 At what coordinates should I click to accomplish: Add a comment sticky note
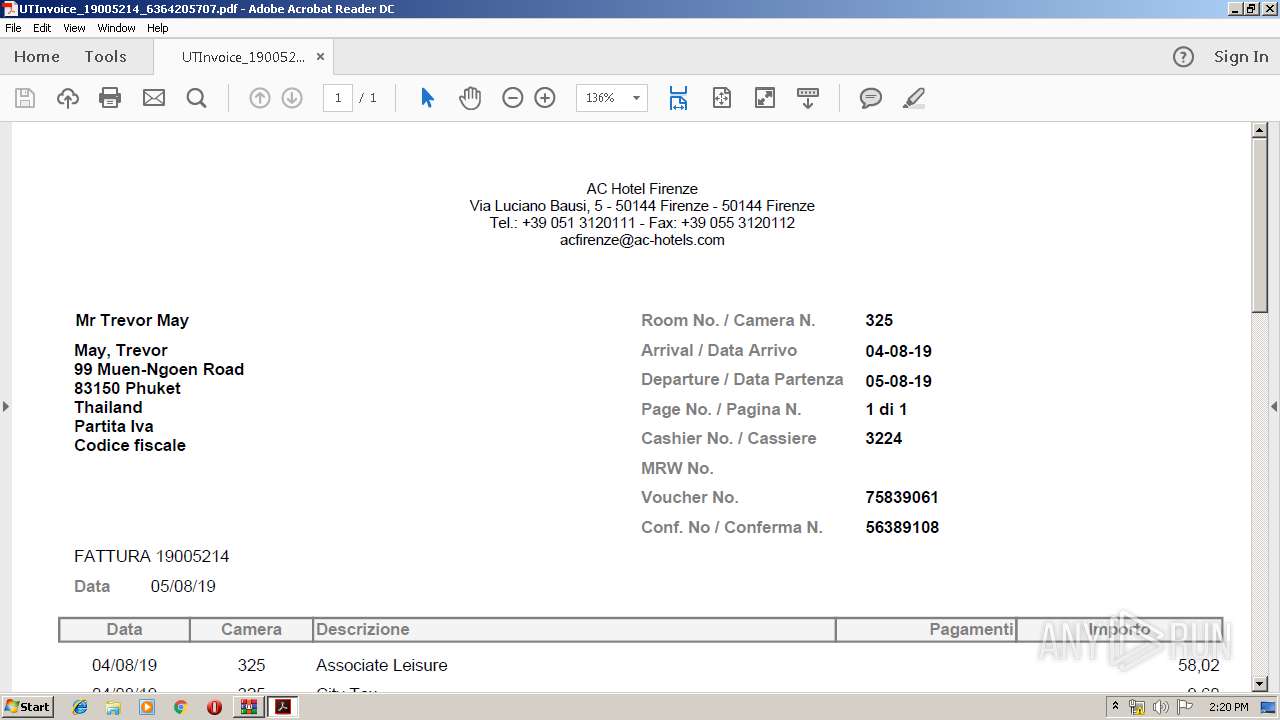coord(871,98)
